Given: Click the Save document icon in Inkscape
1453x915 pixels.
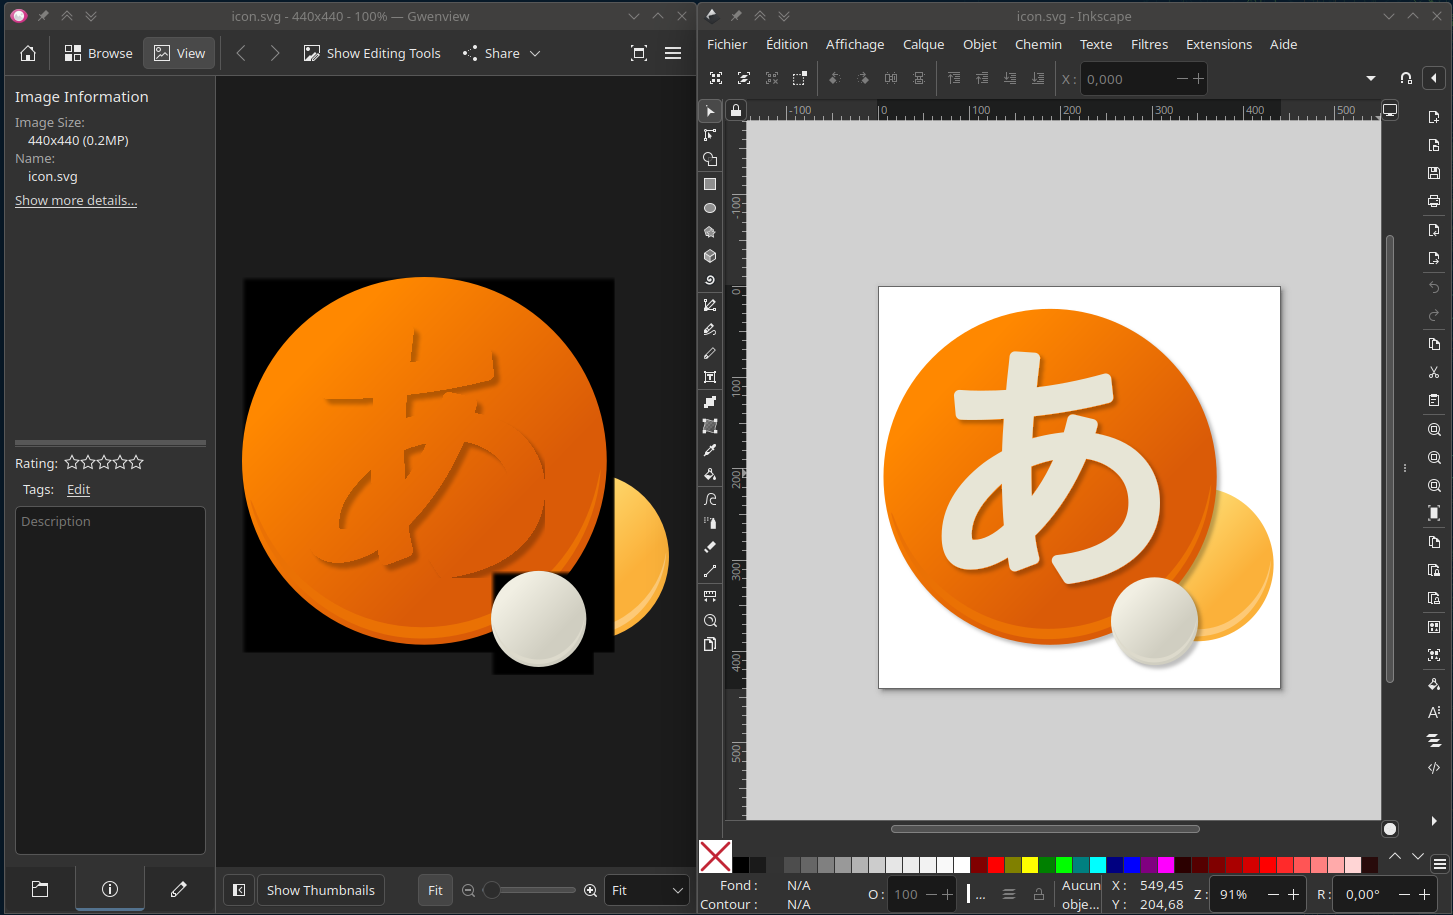Looking at the screenshot, I should (1434, 173).
